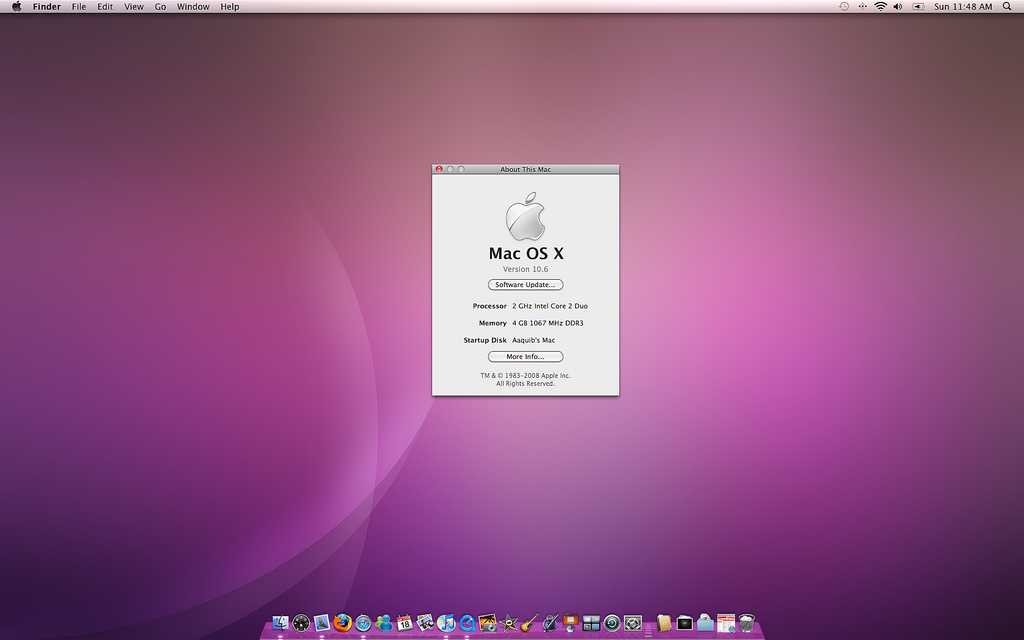The width and height of the screenshot is (1024, 640).
Task: Open iCal calendar icon in Dock
Action: [x=404, y=623]
